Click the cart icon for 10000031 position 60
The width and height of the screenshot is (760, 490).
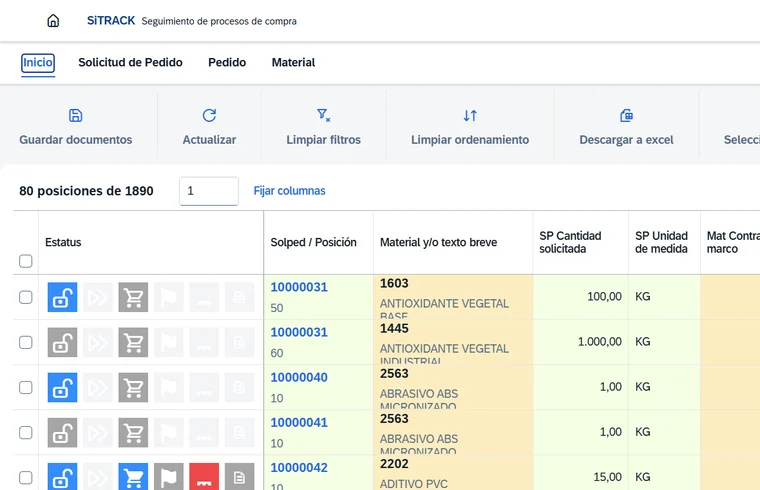pos(133,342)
